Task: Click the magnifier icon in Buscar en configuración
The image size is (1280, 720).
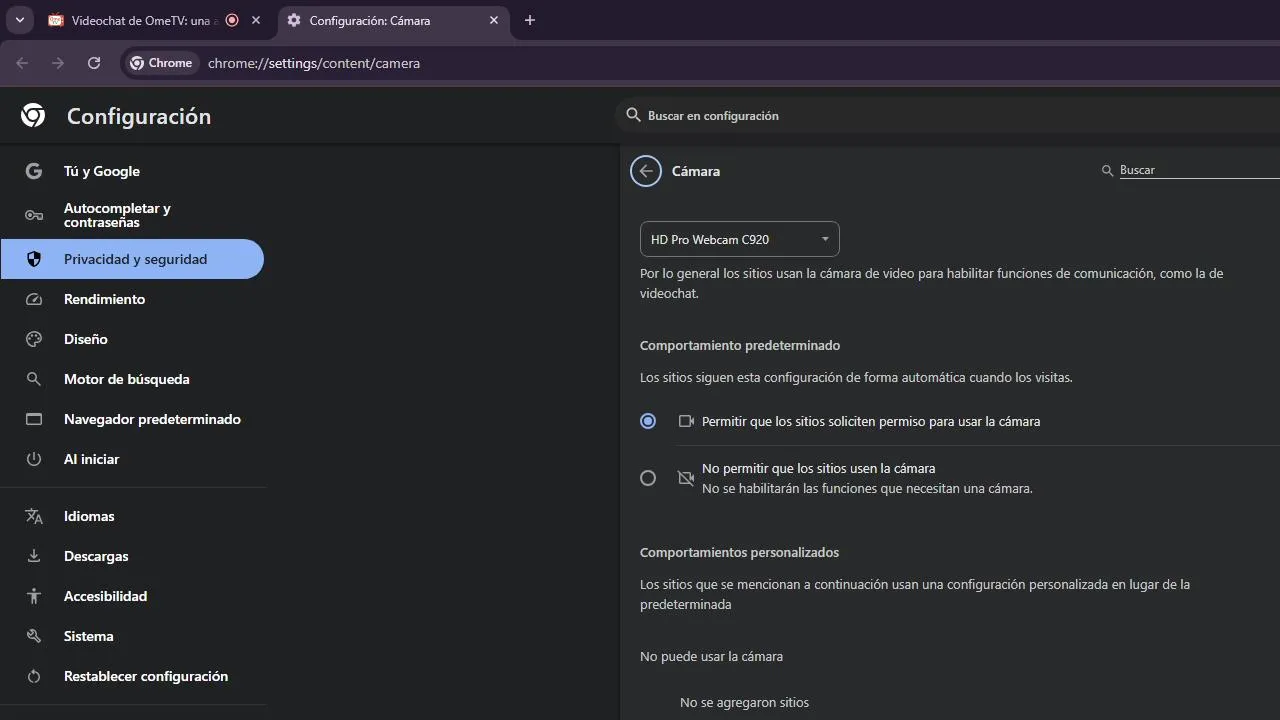Action: [633, 115]
